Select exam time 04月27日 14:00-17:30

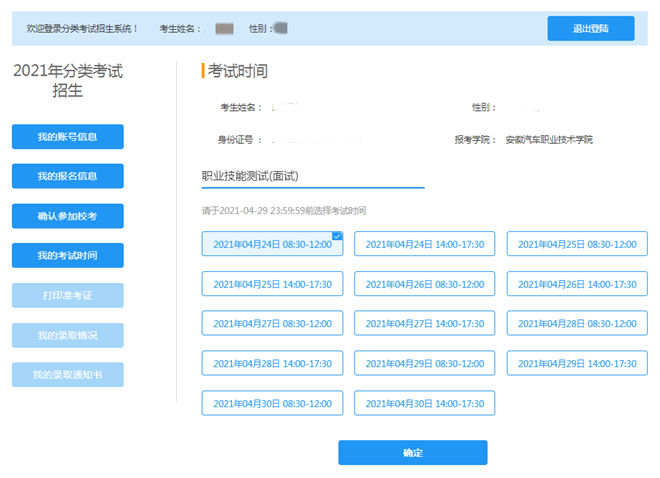coord(424,324)
